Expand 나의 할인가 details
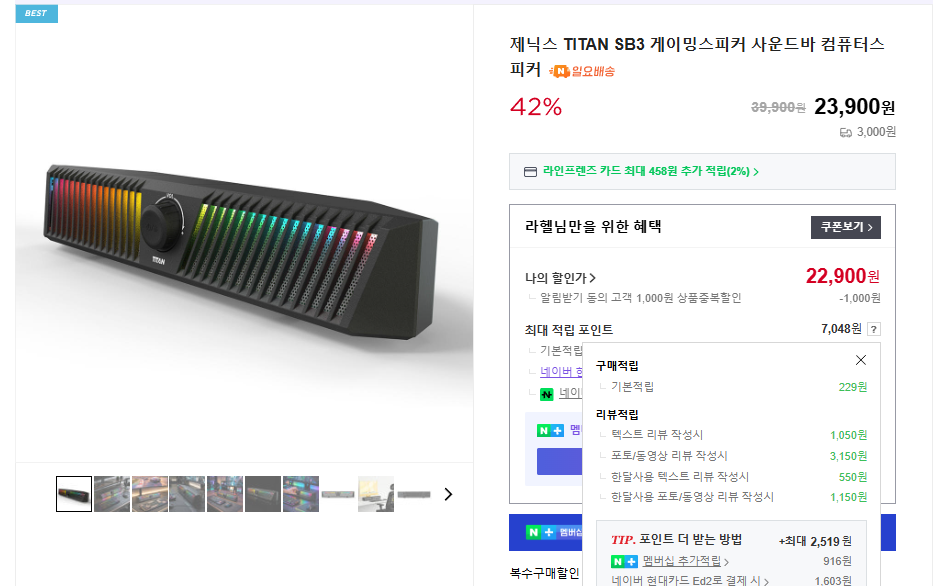The height and width of the screenshot is (586, 947). (x=561, y=278)
